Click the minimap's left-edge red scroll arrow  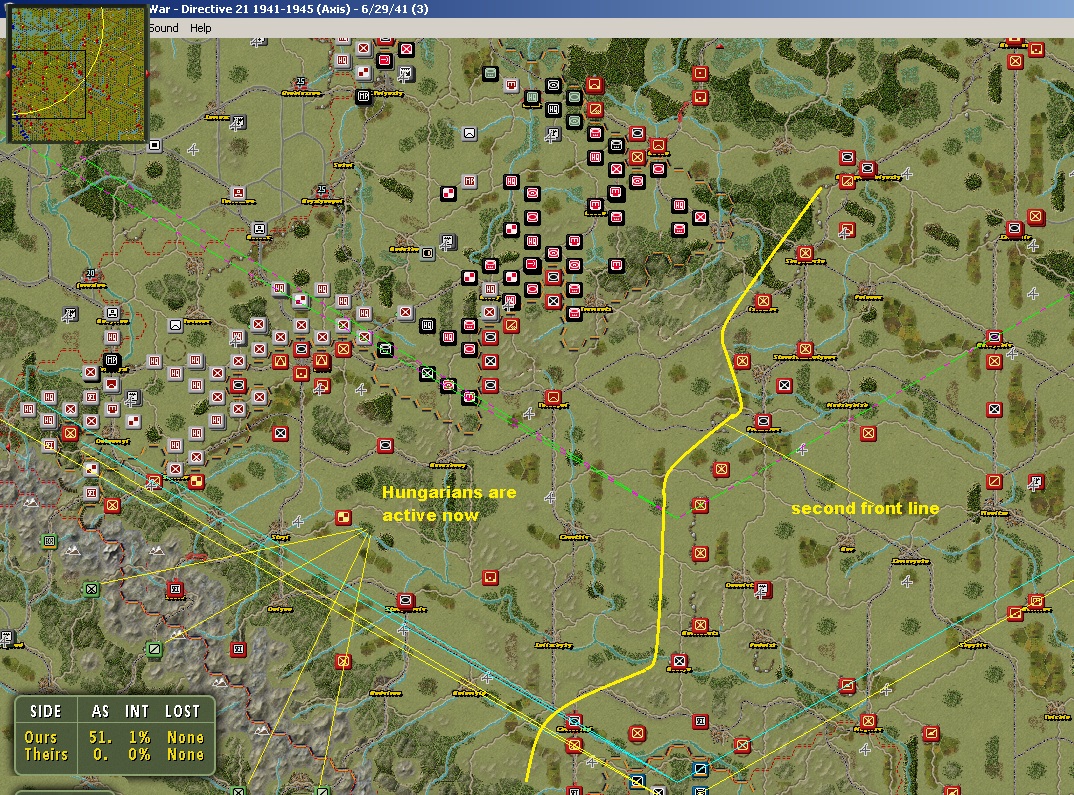pyautogui.click(x=8, y=73)
